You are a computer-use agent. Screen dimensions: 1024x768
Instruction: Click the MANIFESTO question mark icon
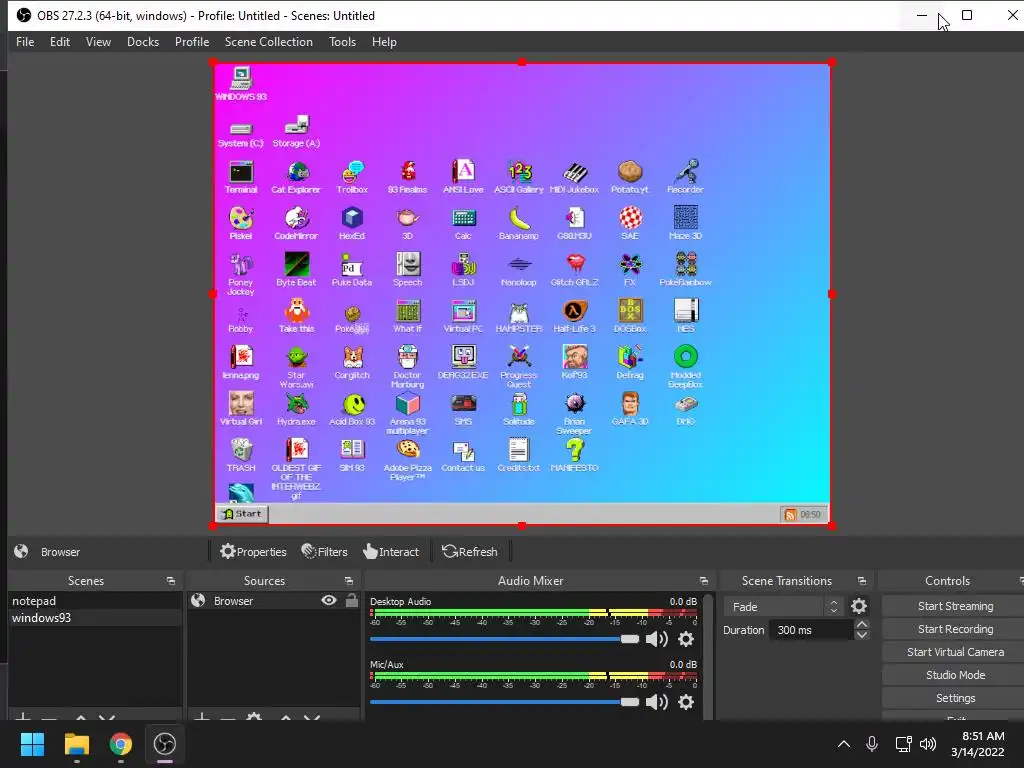coord(575,450)
